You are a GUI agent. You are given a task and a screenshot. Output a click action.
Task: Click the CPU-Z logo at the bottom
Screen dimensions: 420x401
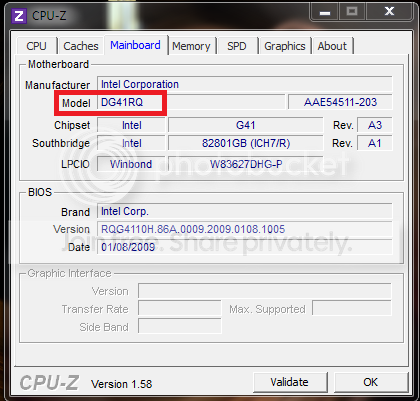coord(49,382)
